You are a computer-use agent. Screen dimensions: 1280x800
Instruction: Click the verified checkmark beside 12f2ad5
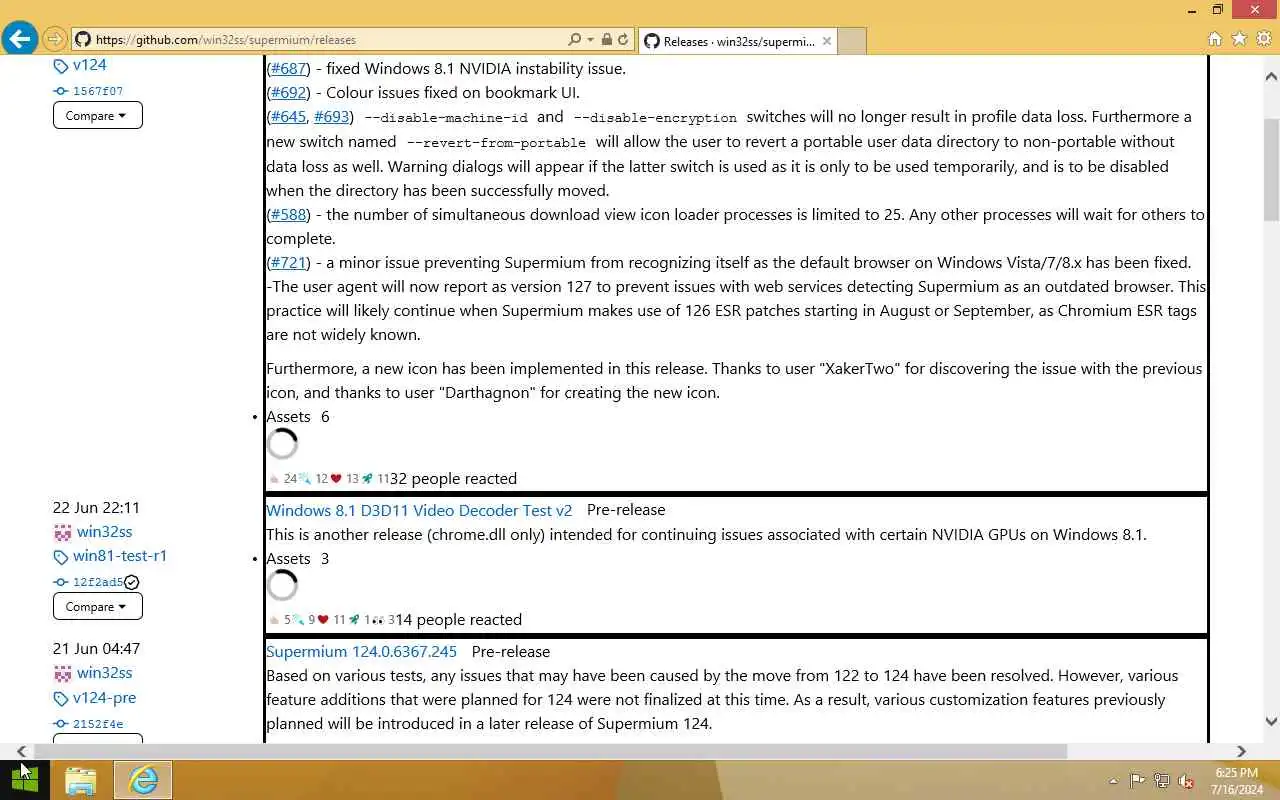click(x=131, y=582)
